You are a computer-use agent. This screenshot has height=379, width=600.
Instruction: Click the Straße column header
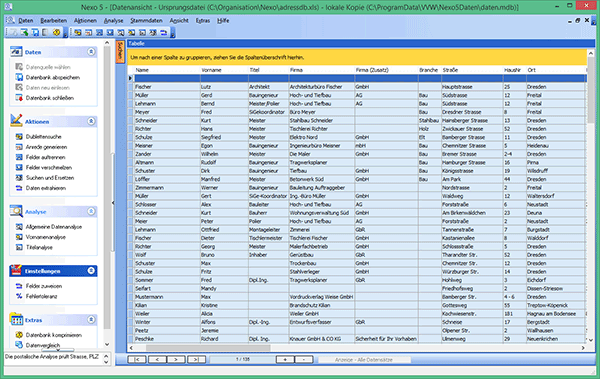point(472,70)
